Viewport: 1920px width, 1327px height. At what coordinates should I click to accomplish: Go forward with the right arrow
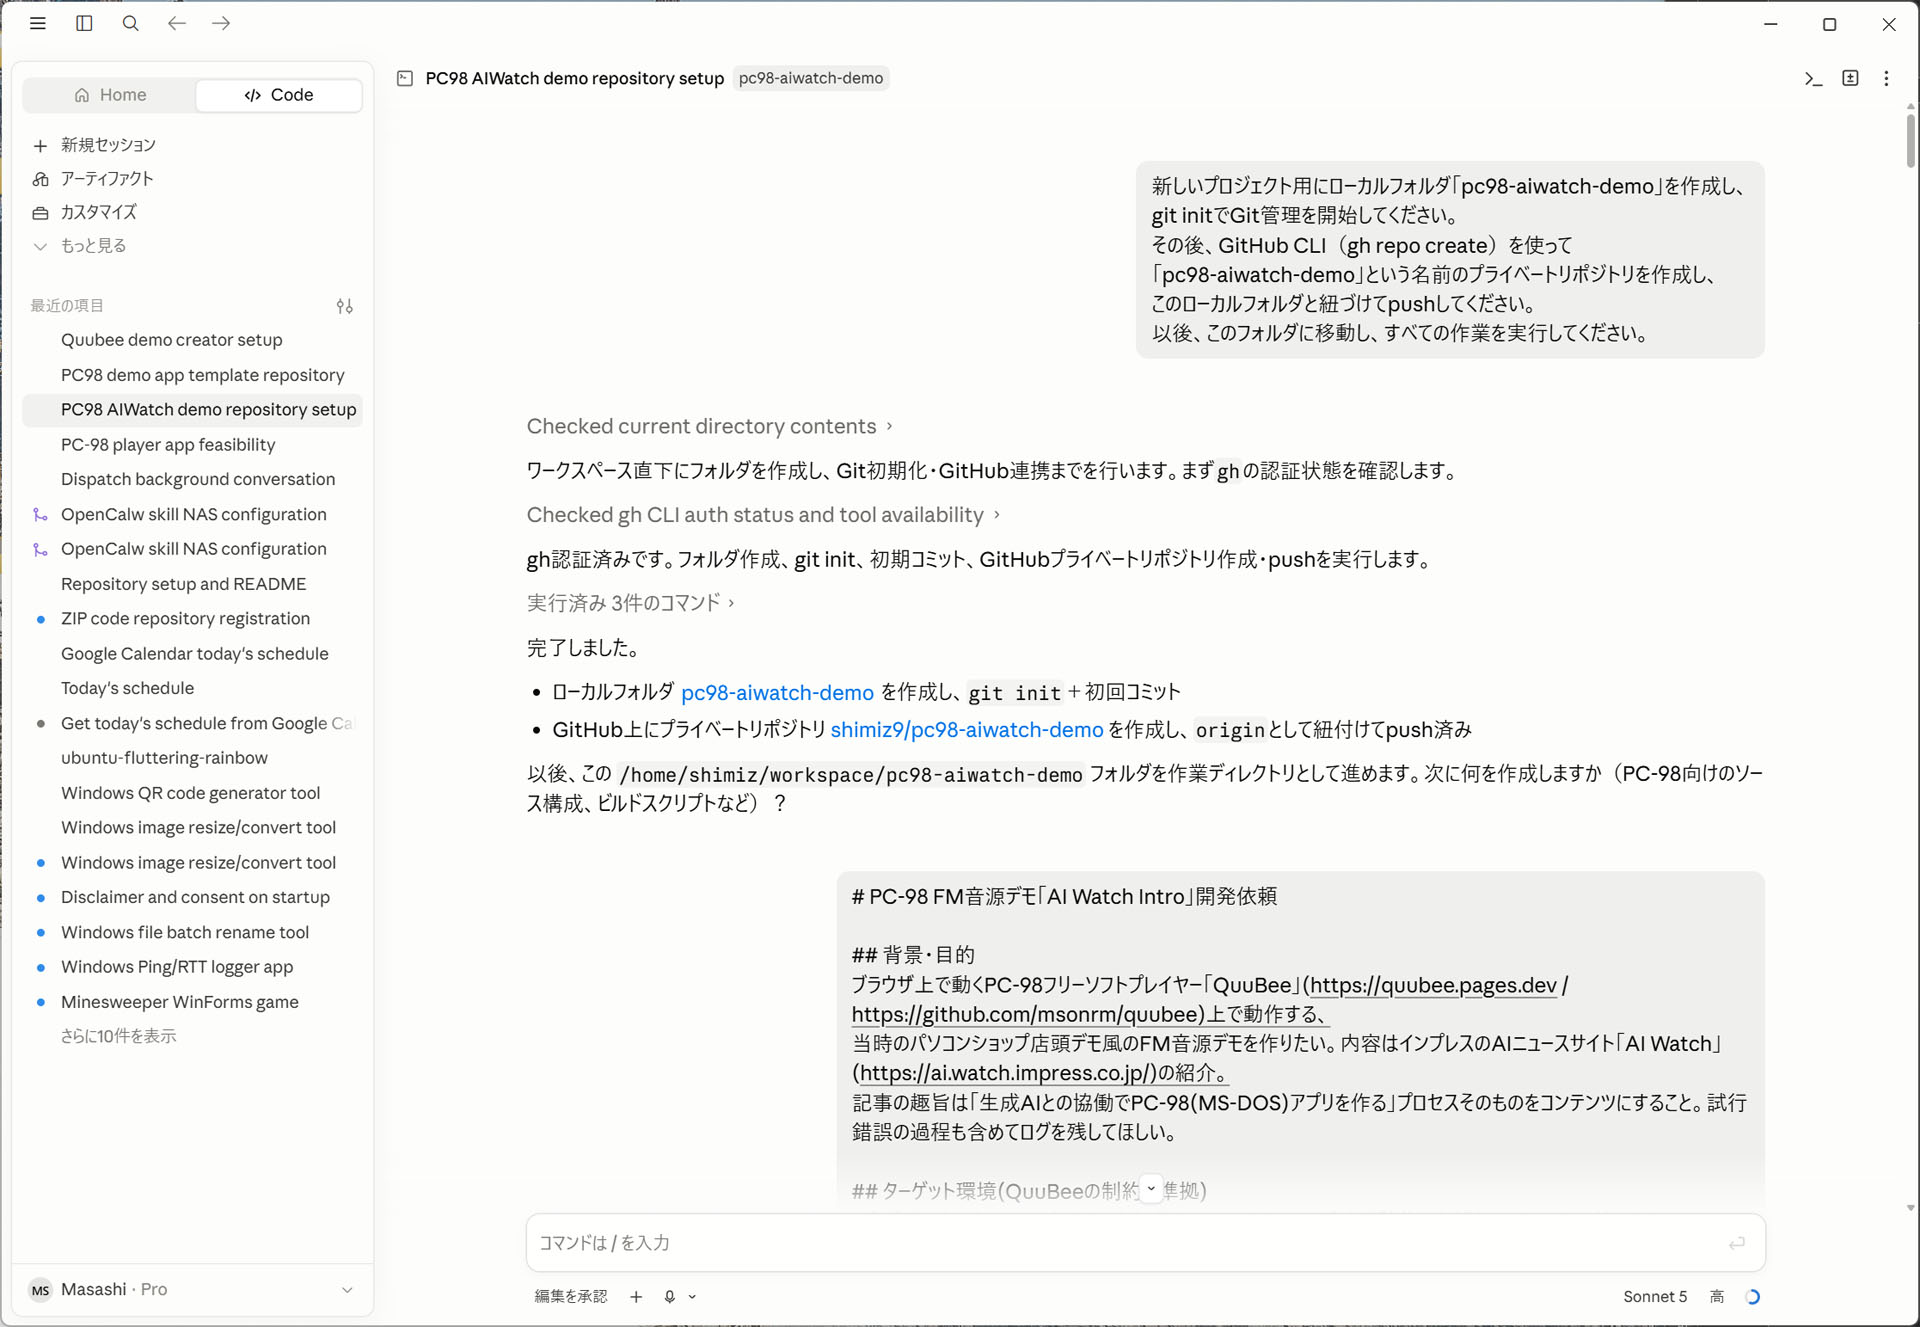click(221, 23)
